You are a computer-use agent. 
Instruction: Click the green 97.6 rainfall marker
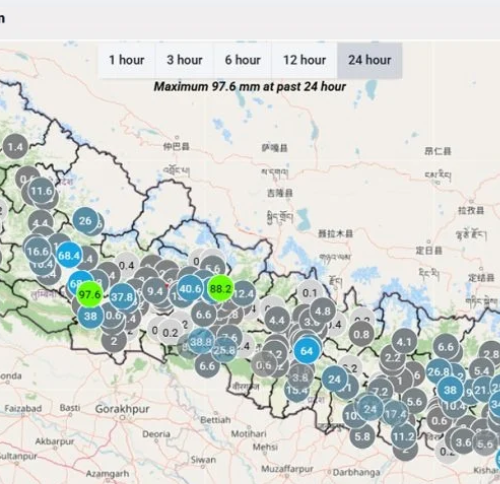click(x=90, y=294)
